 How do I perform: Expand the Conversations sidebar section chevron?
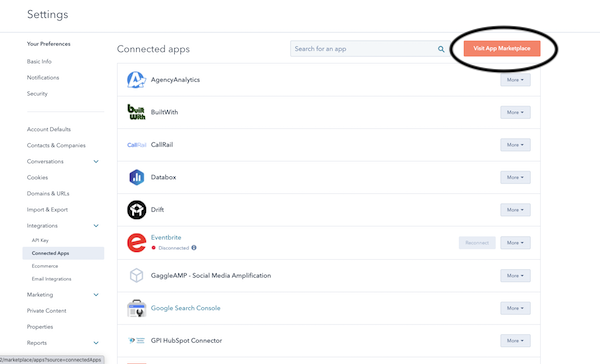click(x=96, y=162)
